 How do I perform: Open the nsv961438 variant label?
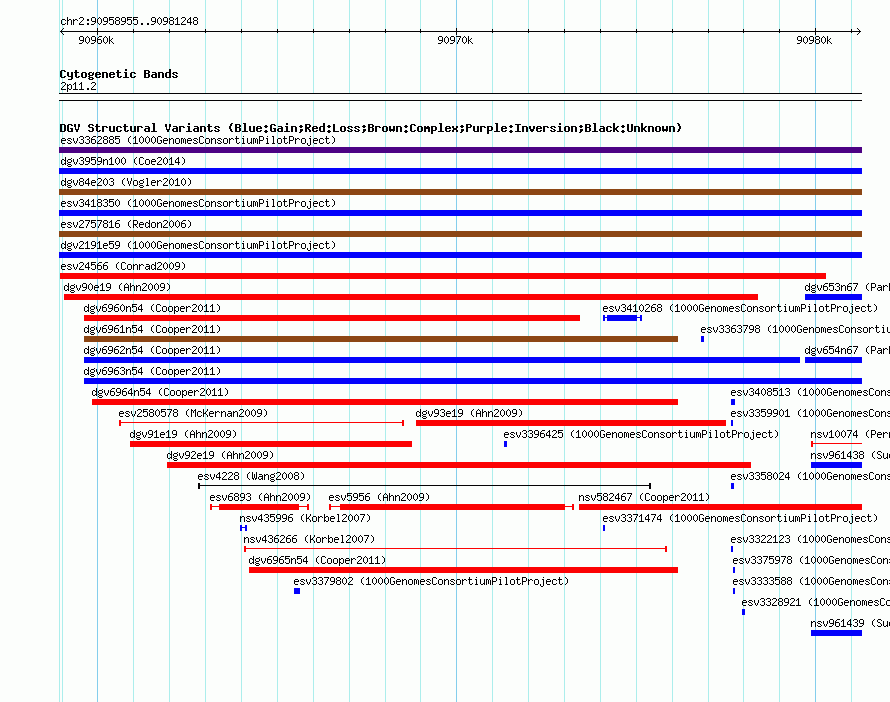[x=850, y=455]
